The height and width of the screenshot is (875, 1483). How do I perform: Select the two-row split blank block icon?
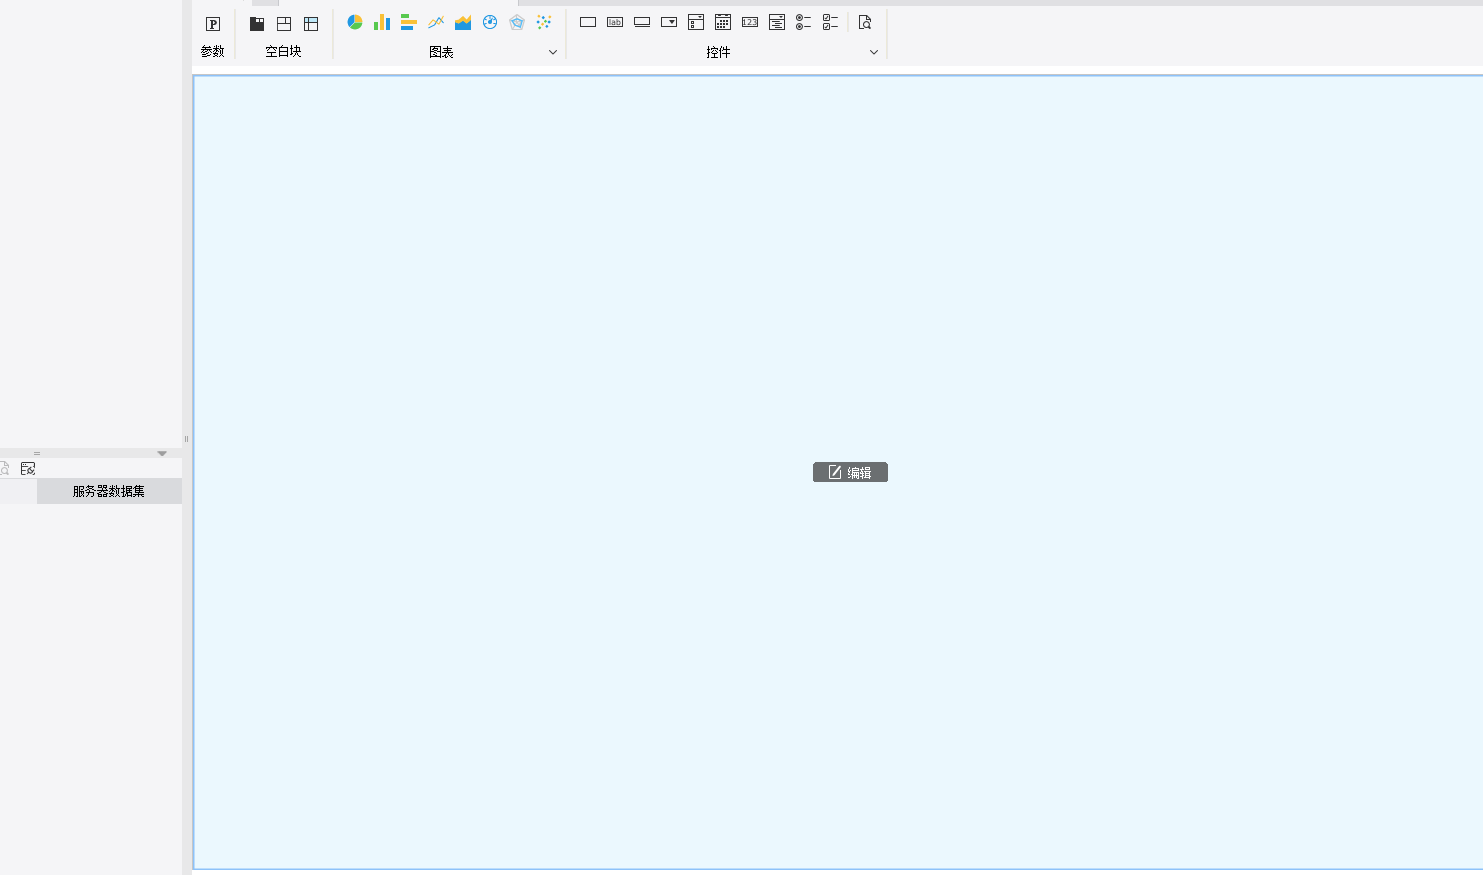point(284,23)
